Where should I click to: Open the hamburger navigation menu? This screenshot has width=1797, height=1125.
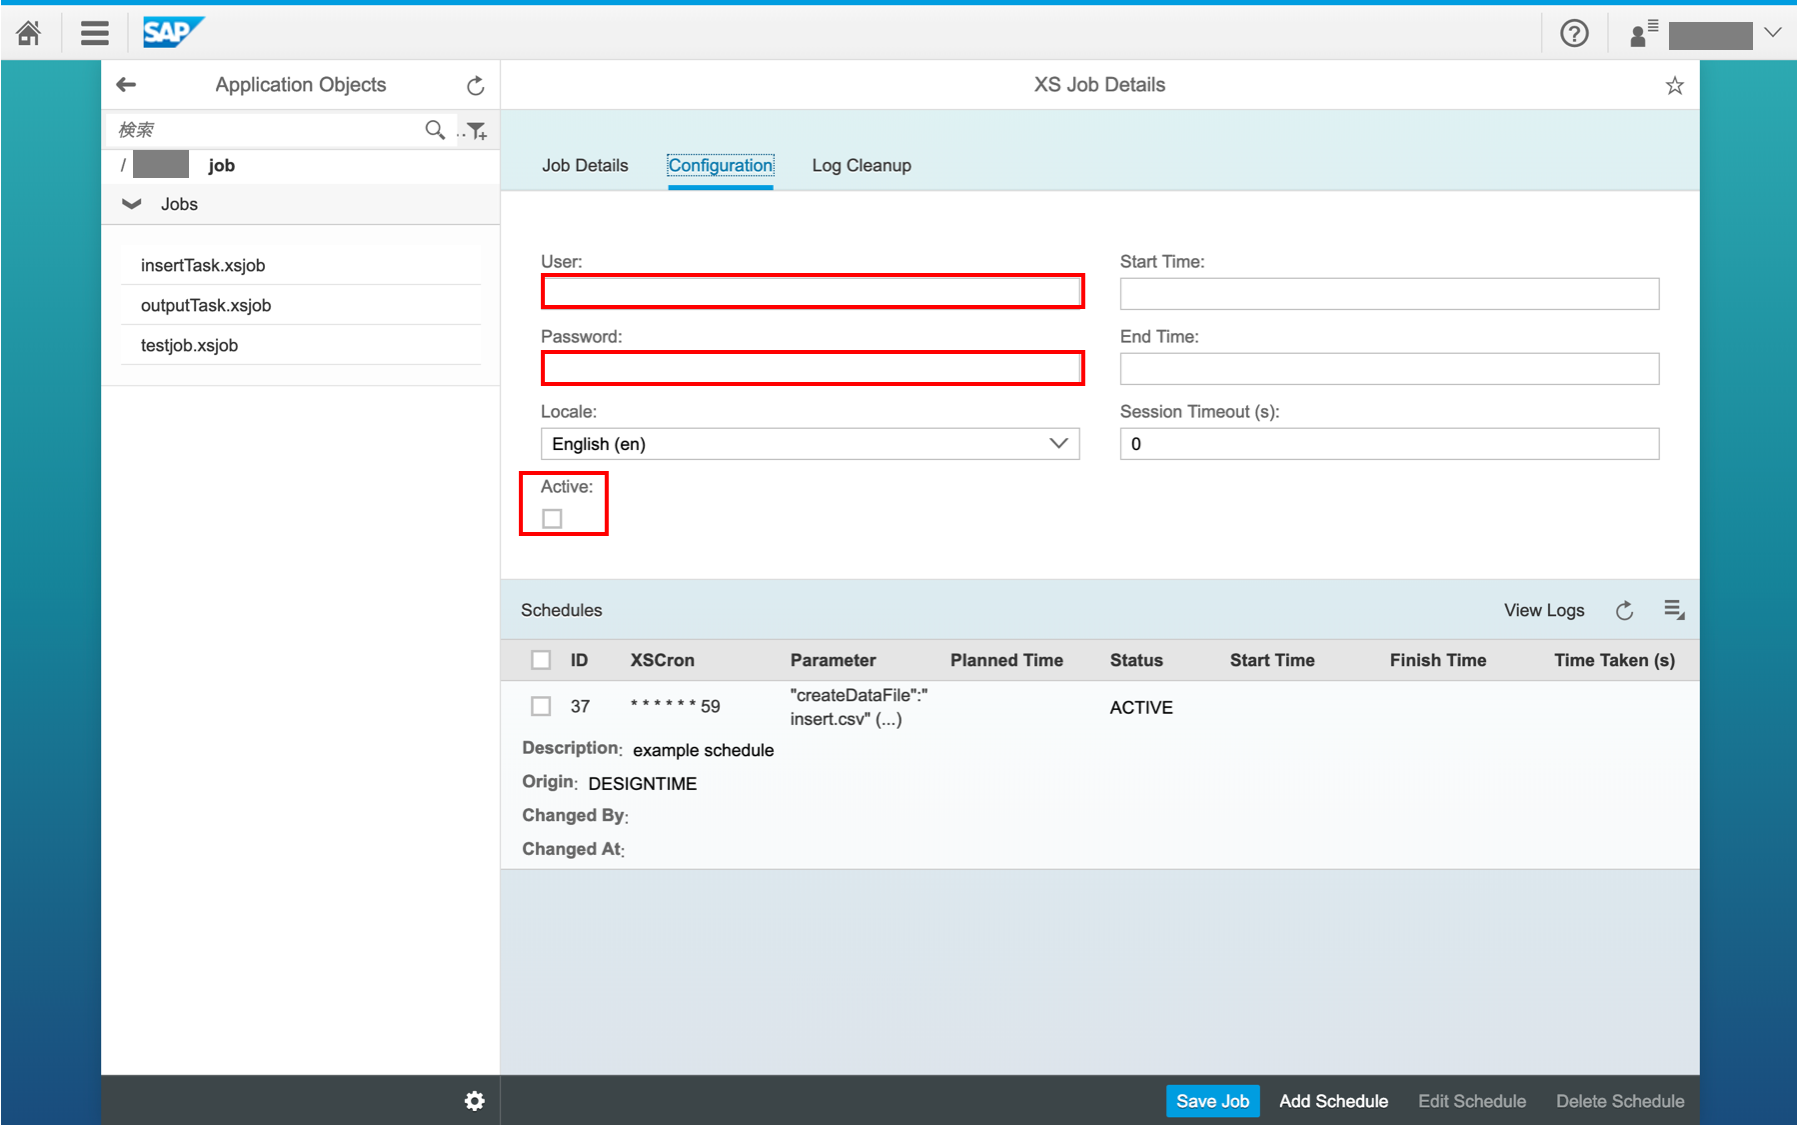(94, 32)
